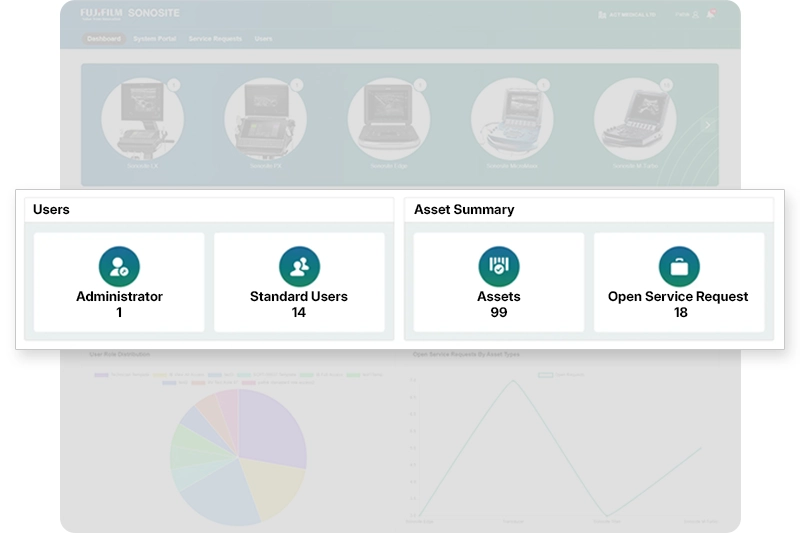Viewport: 800px width, 533px height.
Task: Click the Administrator count value 1
Action: pos(119,313)
